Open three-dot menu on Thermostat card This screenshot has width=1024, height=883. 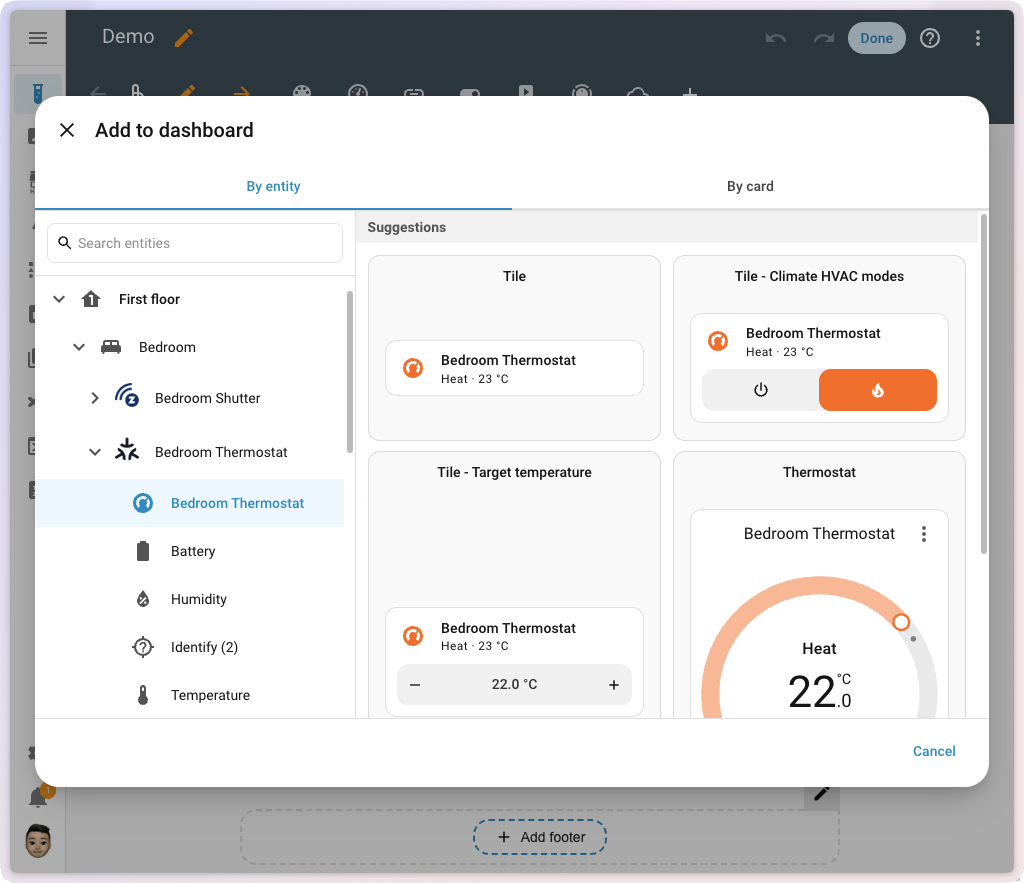[x=923, y=534]
